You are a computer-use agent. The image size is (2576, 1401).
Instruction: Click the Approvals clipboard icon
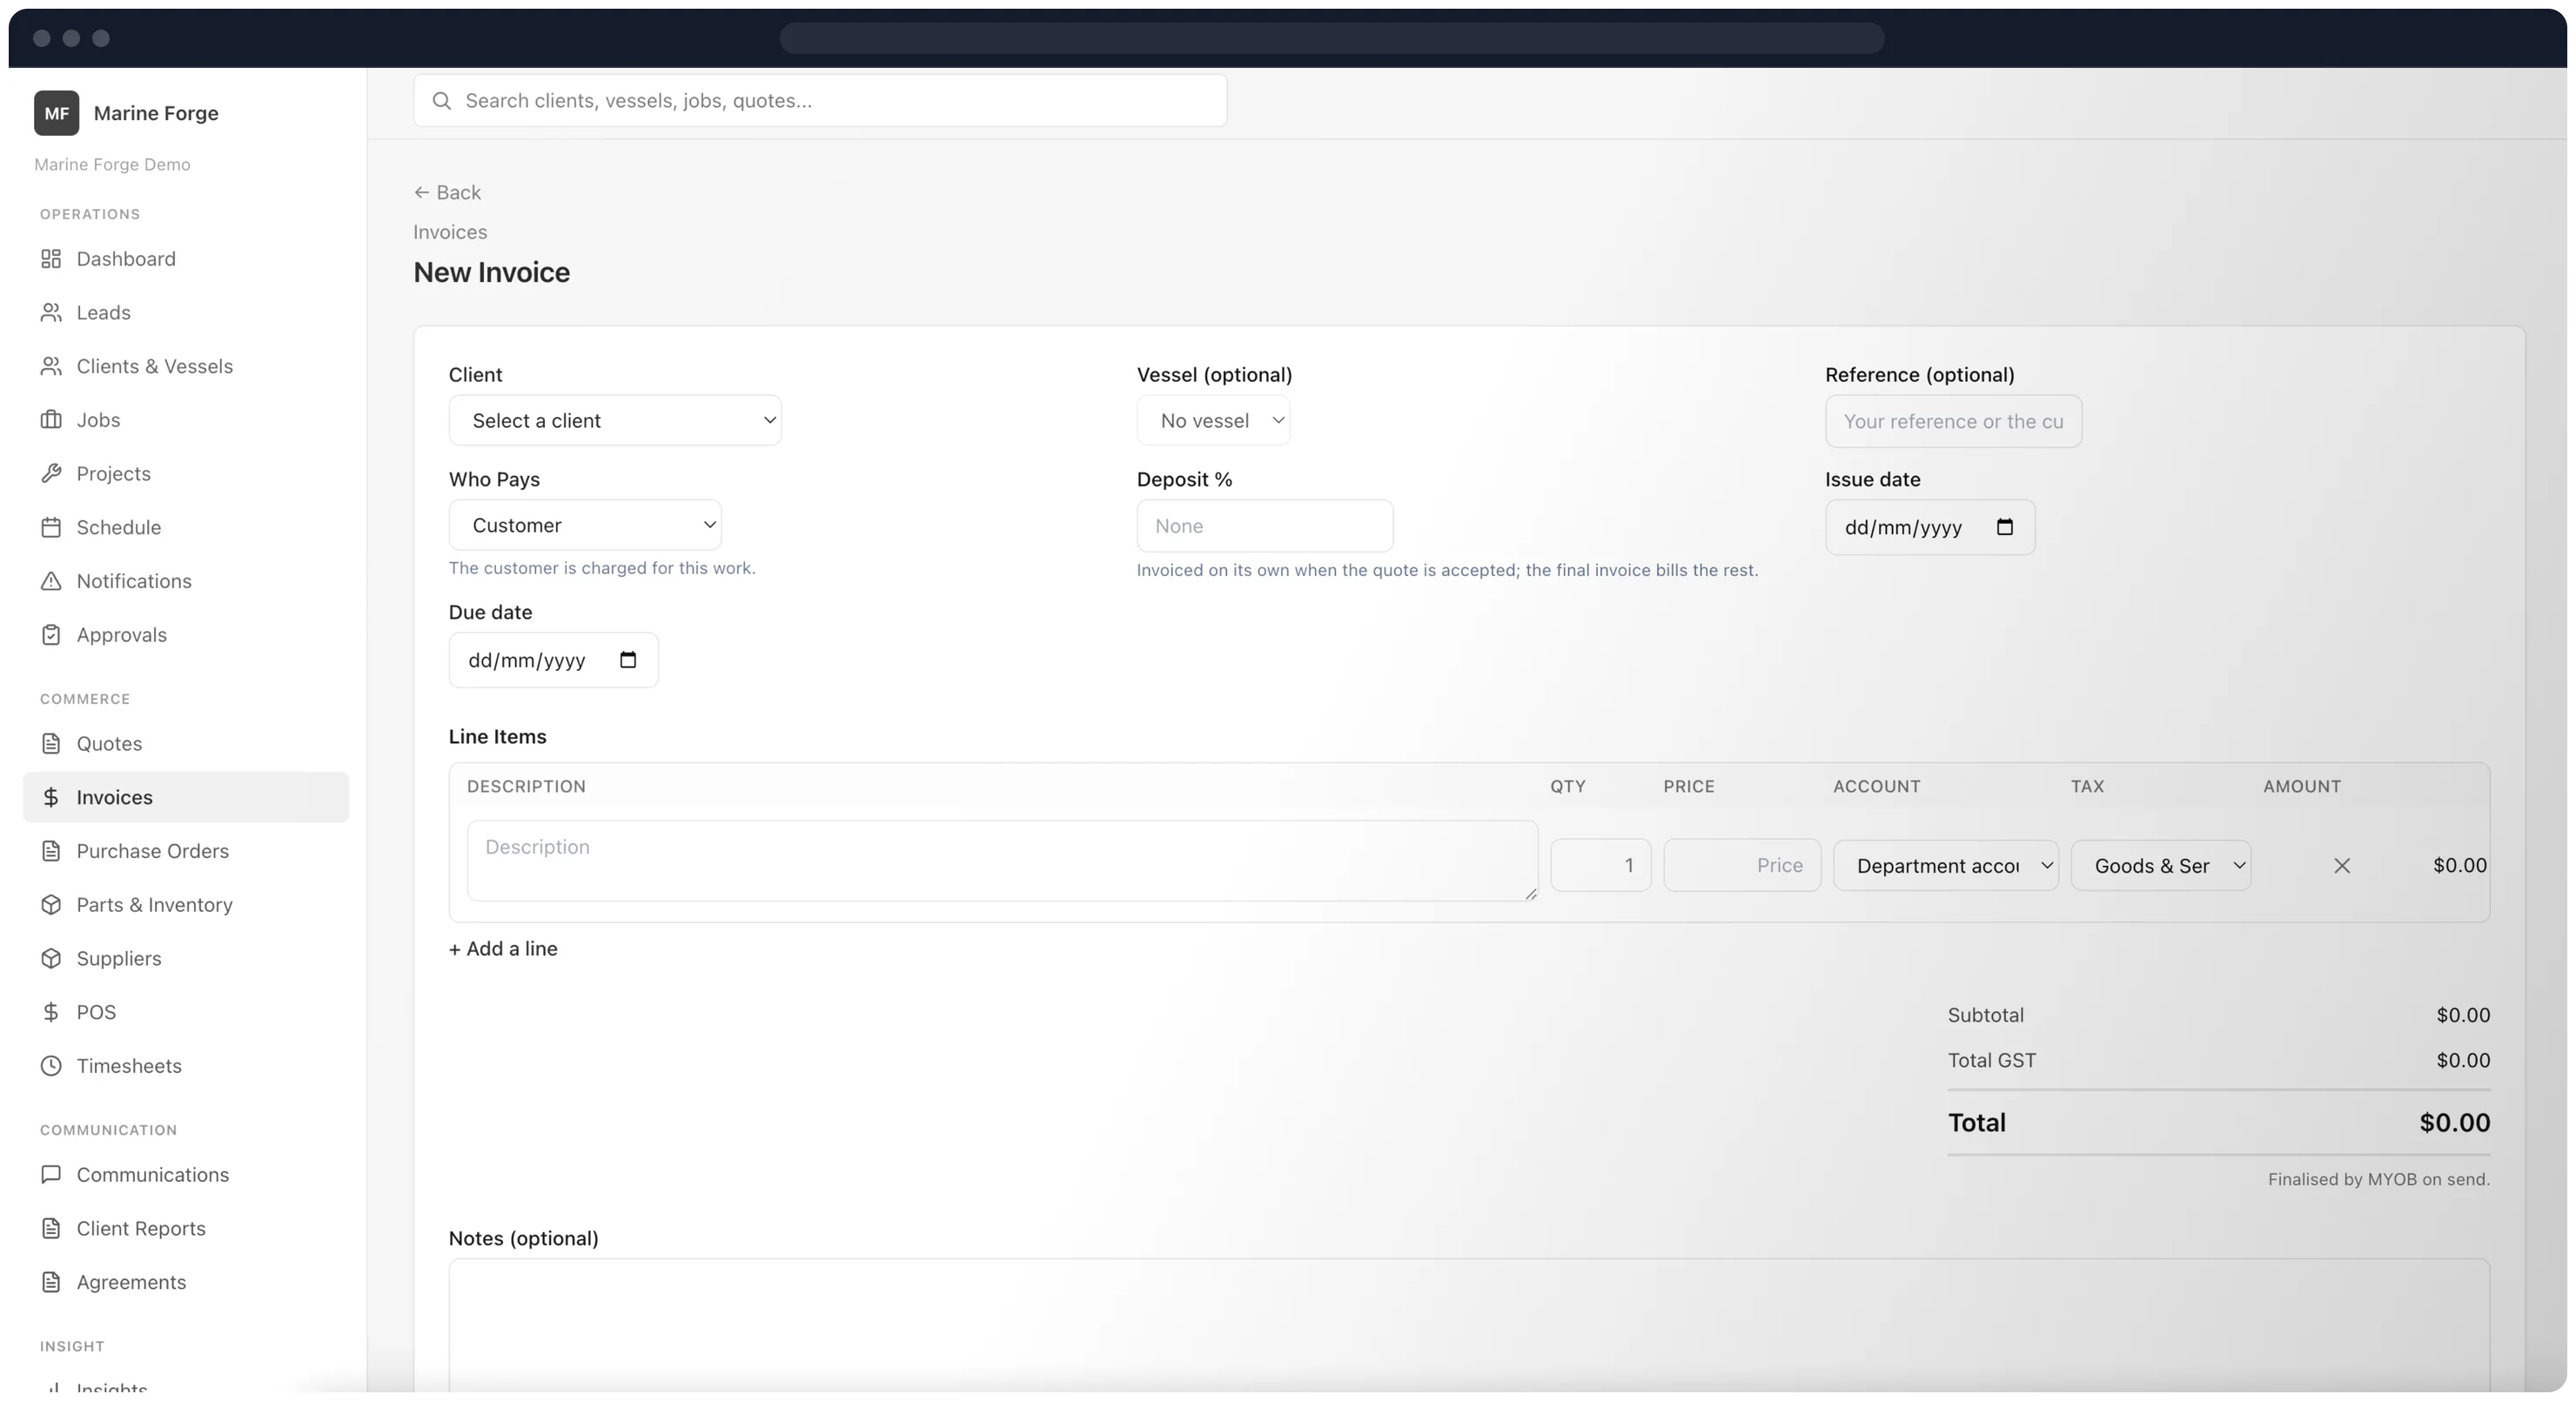(x=51, y=635)
